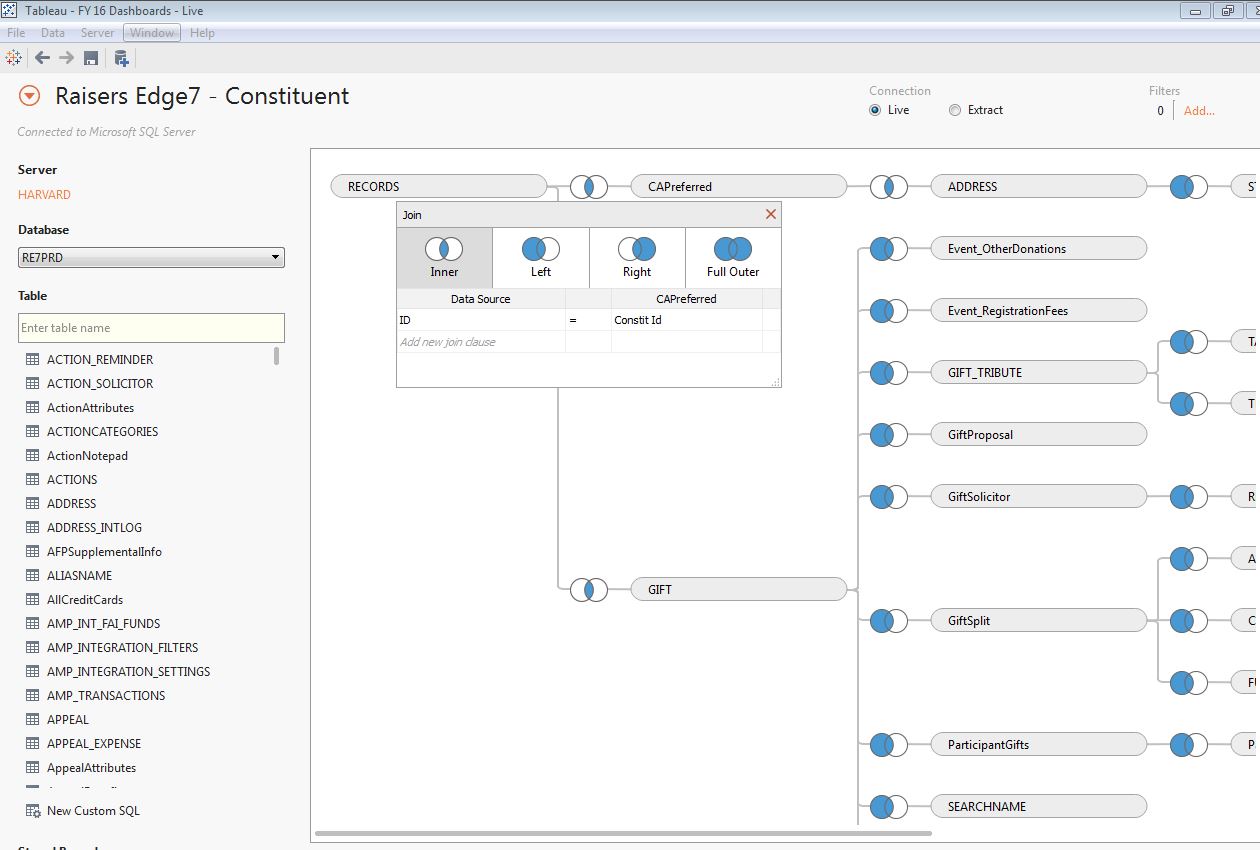1260x850 pixels.
Task: Select the AMP_TRANSACTIONS table in list
Action: point(106,696)
